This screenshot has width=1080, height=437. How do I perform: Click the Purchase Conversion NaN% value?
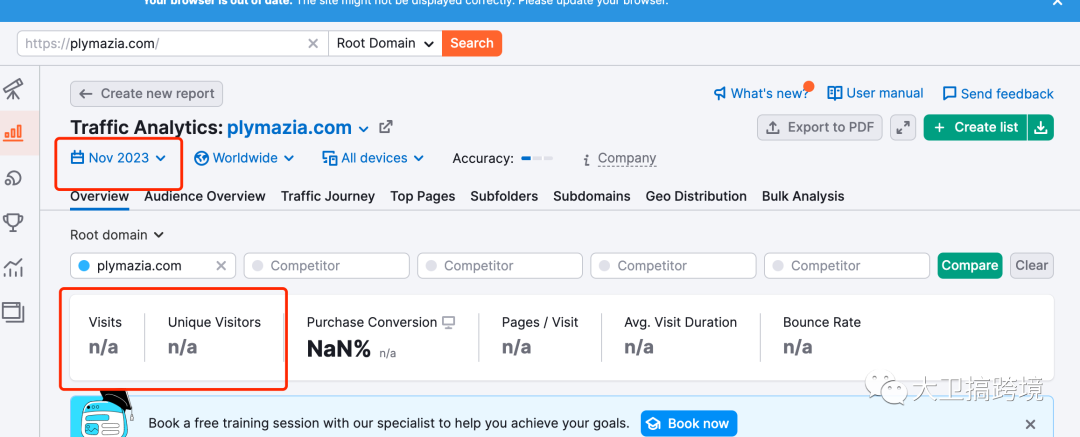(x=338, y=349)
